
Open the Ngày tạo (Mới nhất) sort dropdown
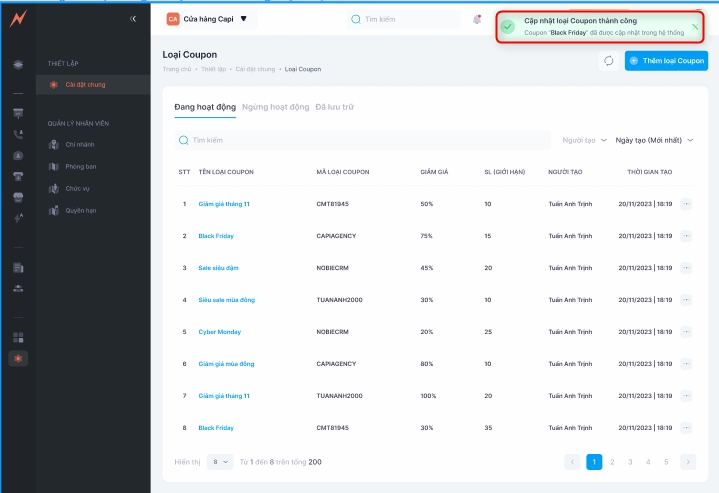(654, 141)
